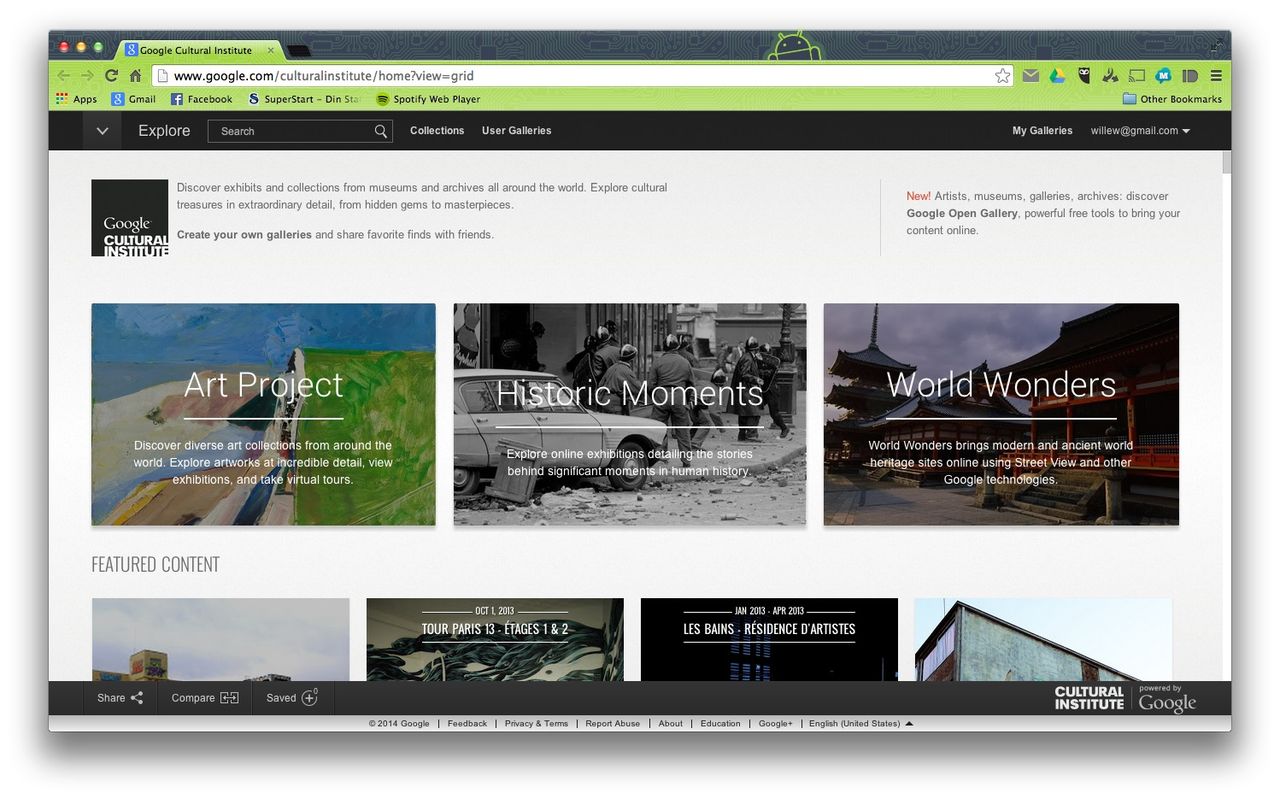Open the Tour Paris 13 featured item
This screenshot has width=1280, height=799.
tap(495, 639)
